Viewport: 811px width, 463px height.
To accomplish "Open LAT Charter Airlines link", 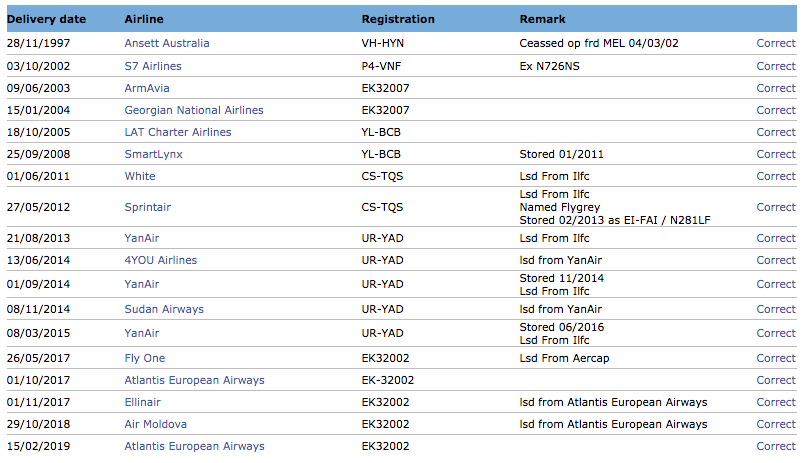I will pos(178,132).
